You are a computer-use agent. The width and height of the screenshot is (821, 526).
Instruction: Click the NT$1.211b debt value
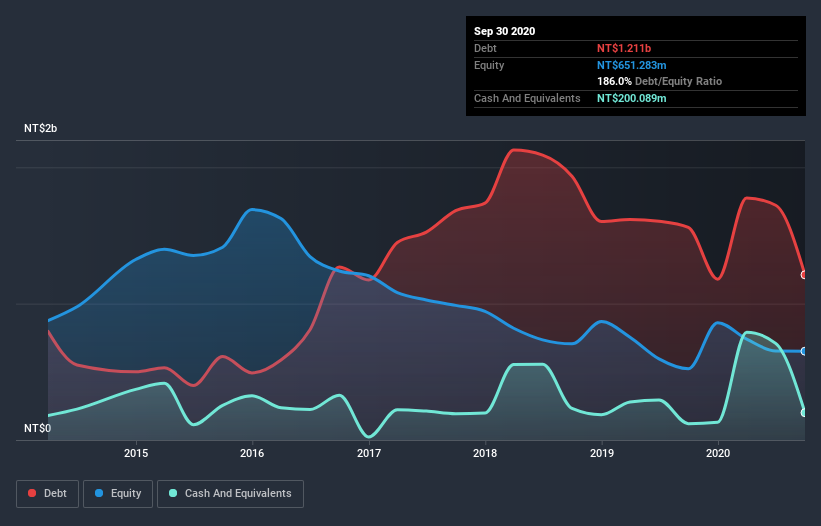[x=624, y=48]
